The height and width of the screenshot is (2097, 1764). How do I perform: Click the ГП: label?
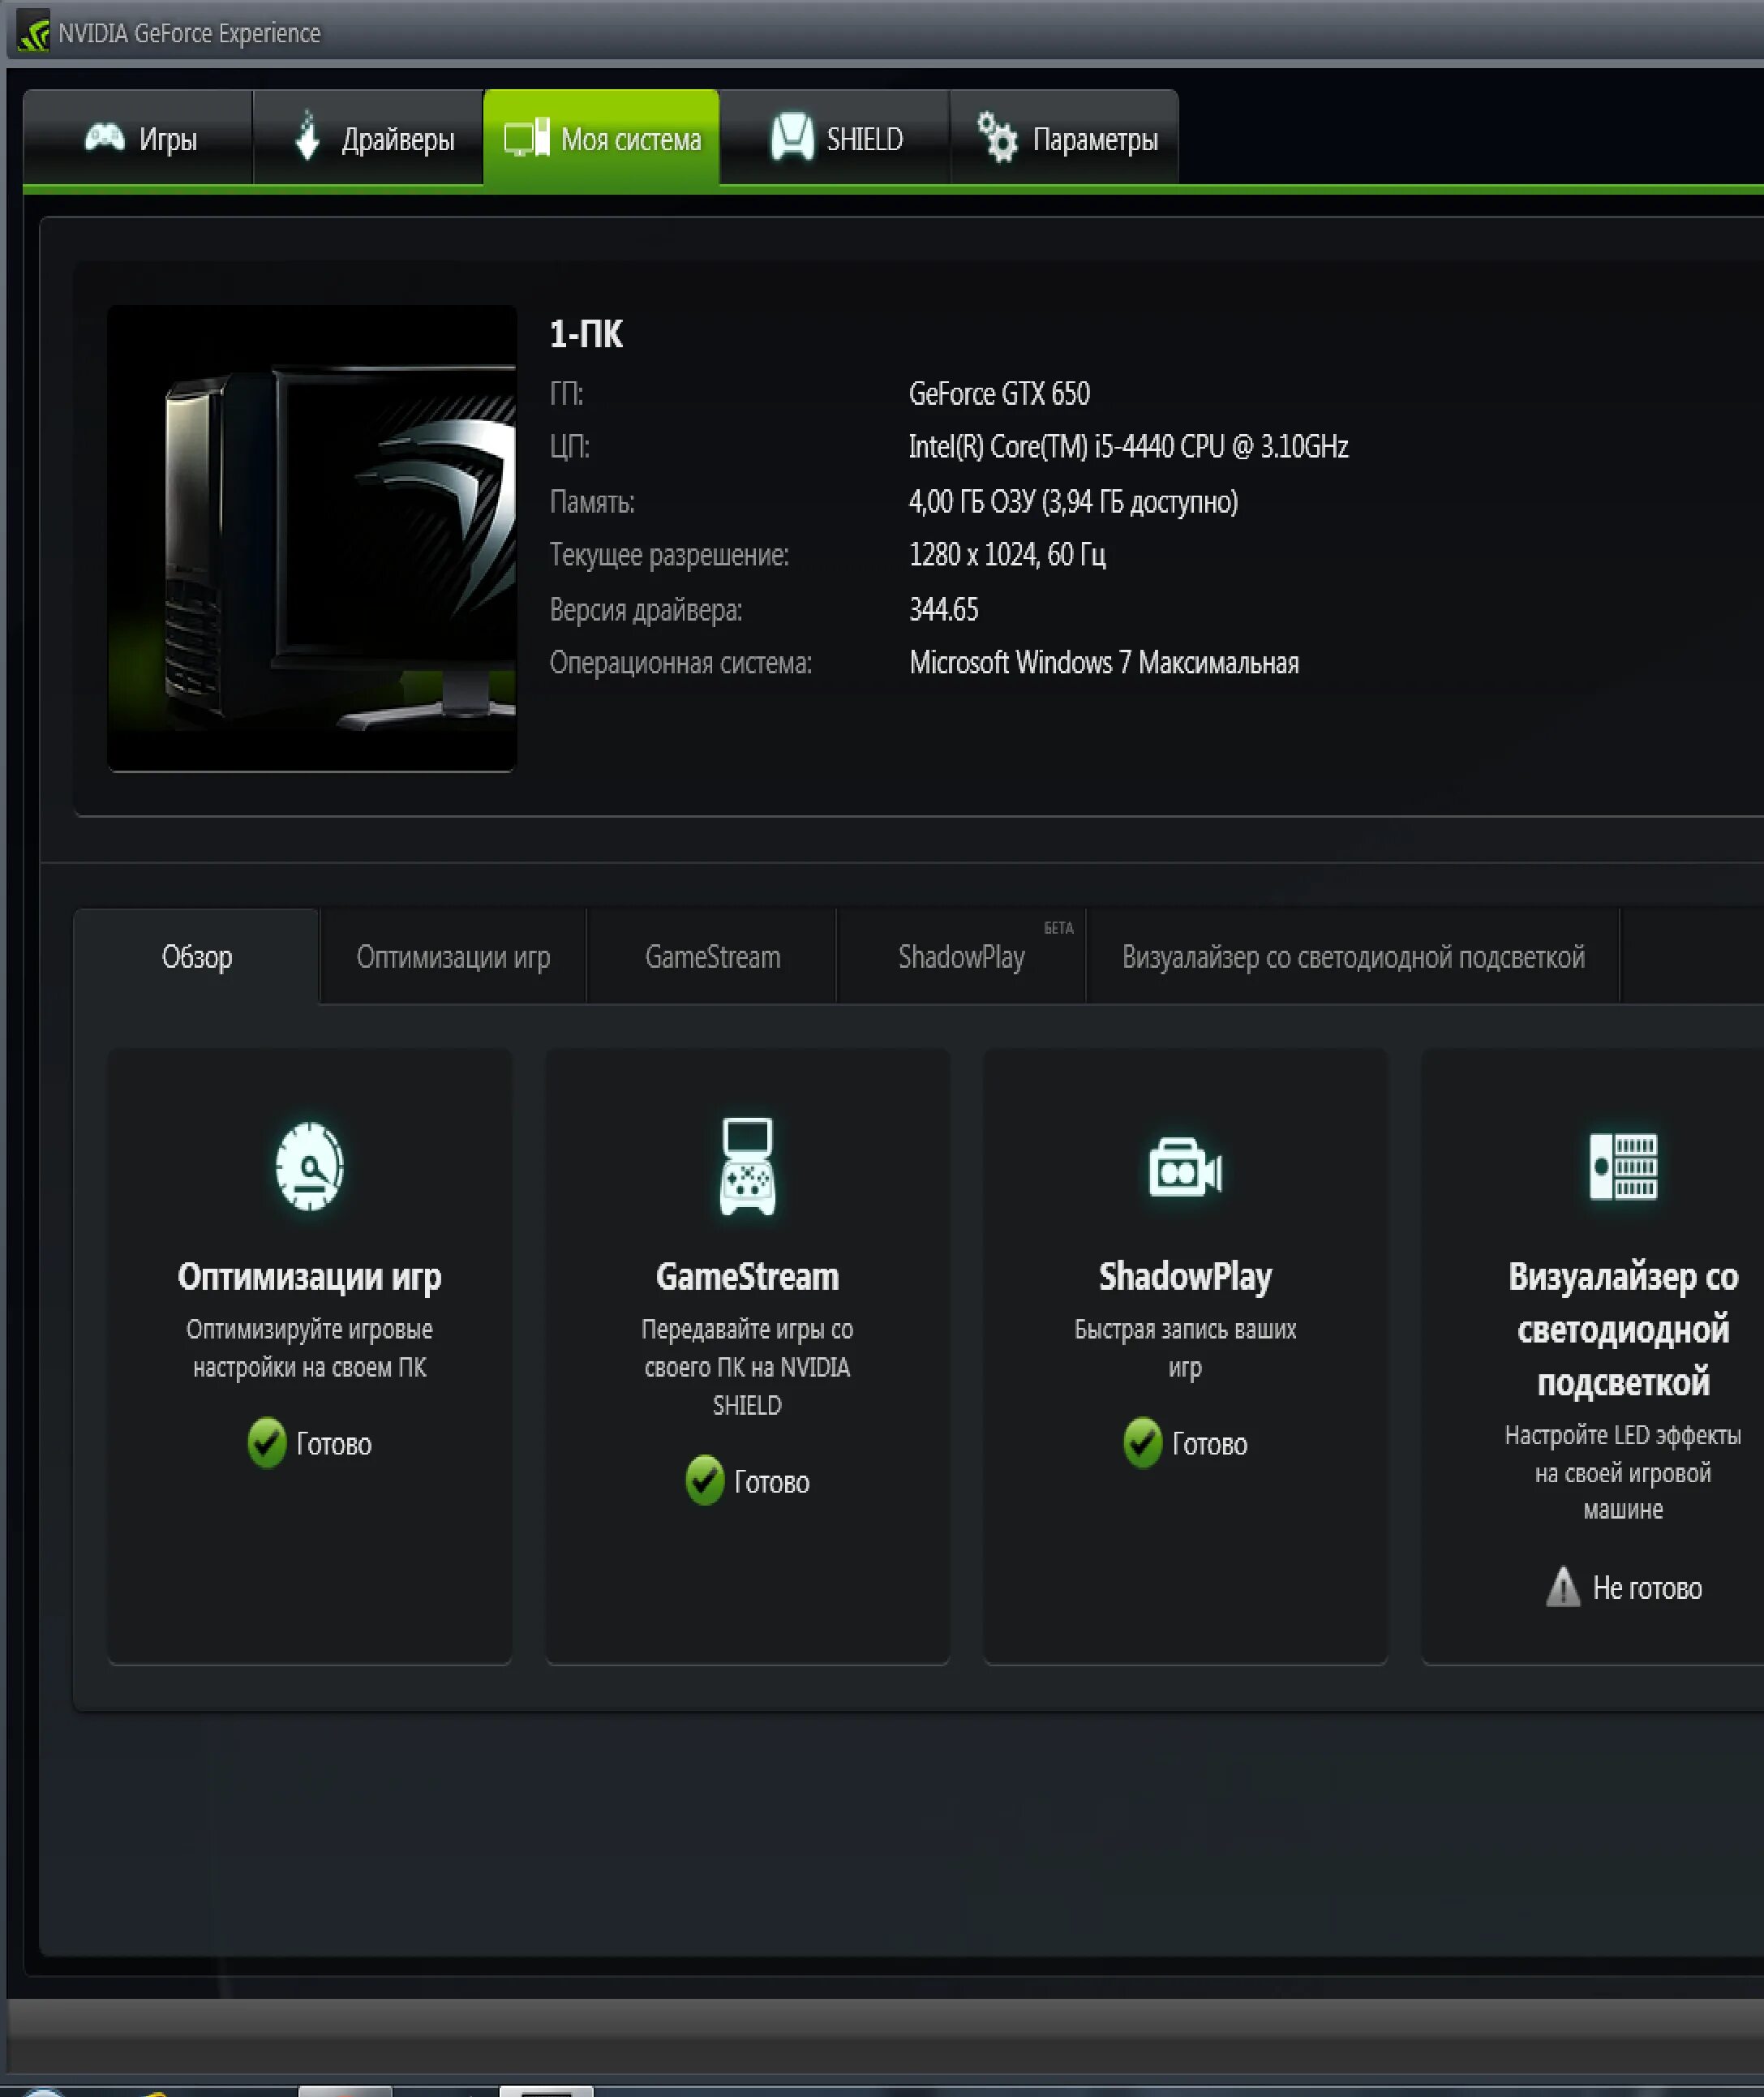pyautogui.click(x=566, y=394)
